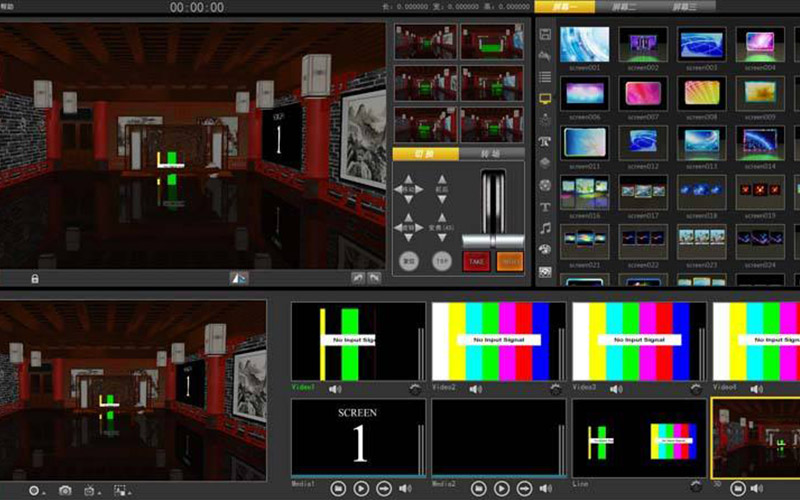Click the save disk icon in sidebar
This screenshot has height=500, width=800.
pos(545,35)
